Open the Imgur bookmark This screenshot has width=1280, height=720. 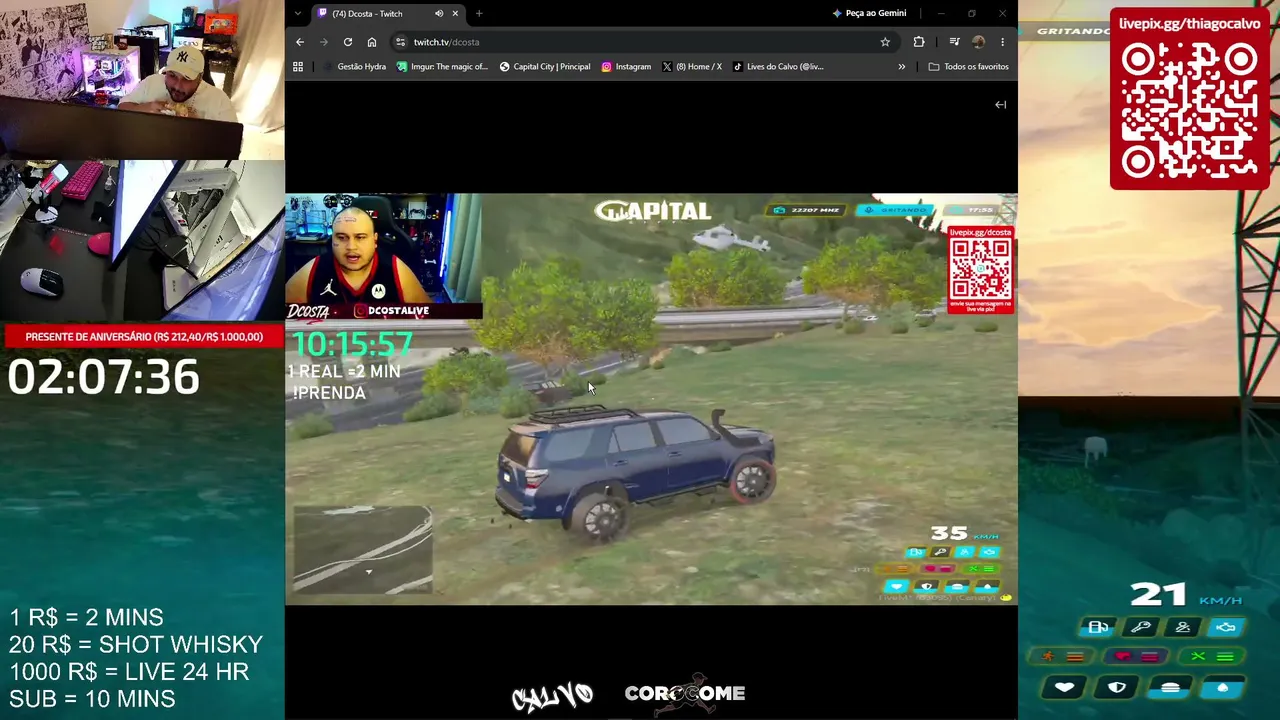tap(442, 67)
